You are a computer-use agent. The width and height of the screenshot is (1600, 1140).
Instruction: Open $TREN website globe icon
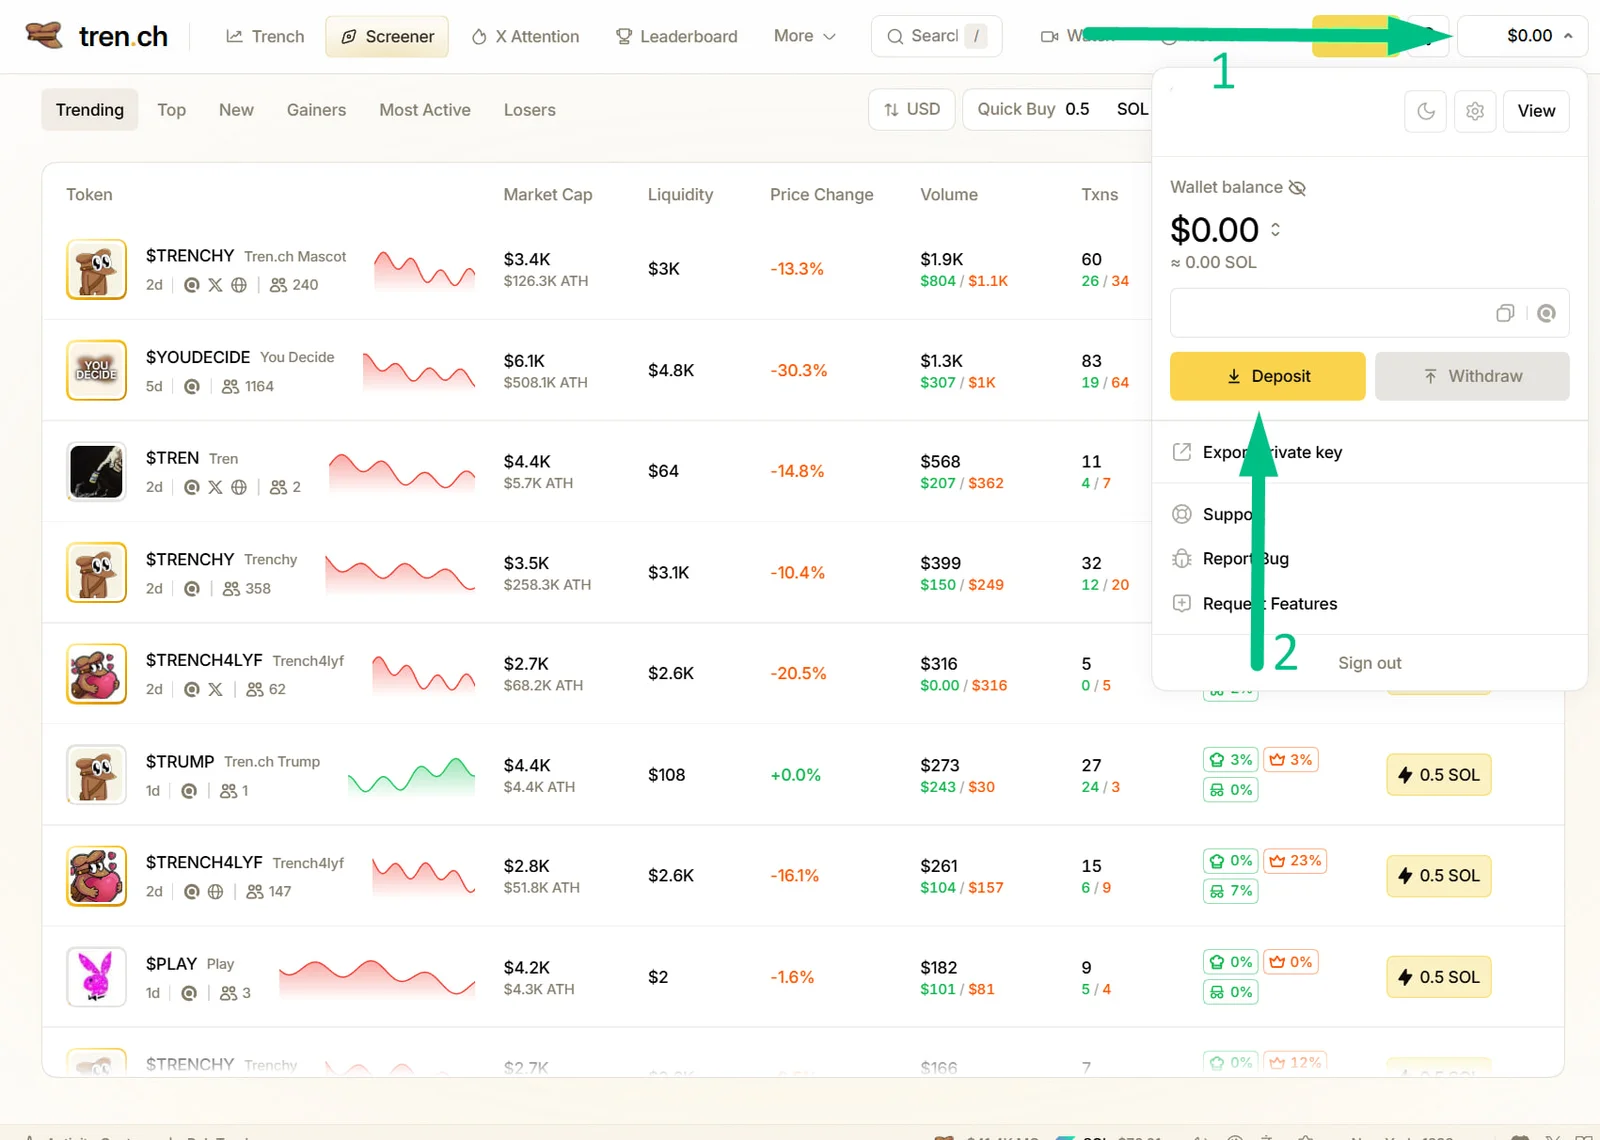point(239,487)
